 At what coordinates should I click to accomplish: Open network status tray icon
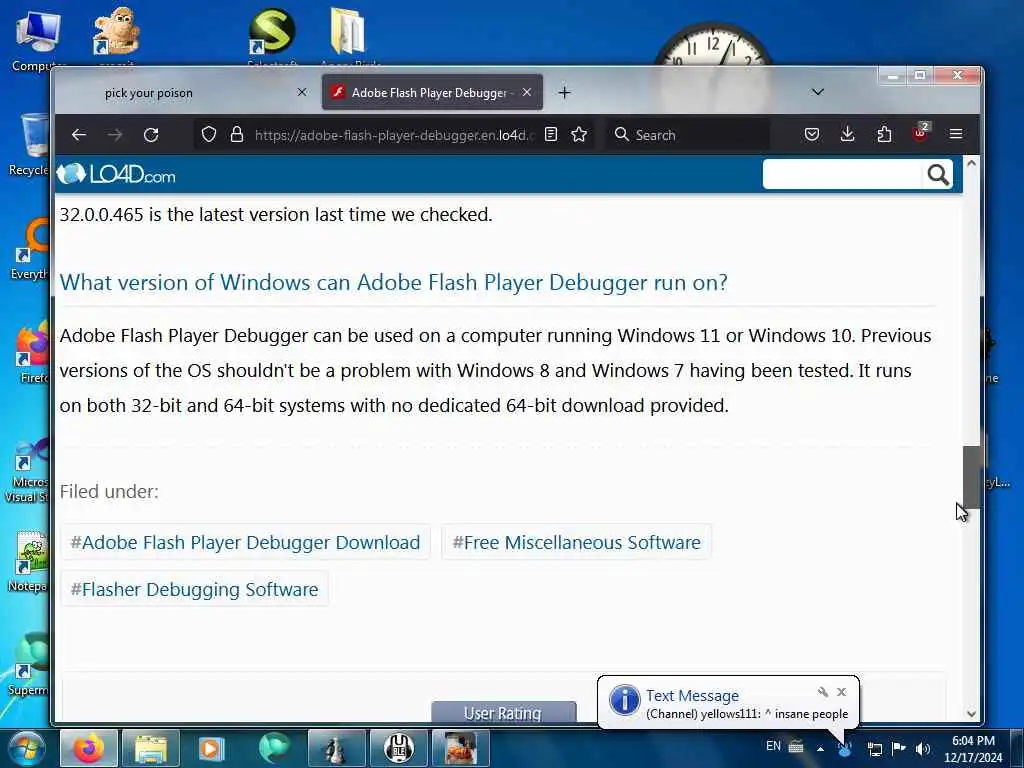point(874,749)
